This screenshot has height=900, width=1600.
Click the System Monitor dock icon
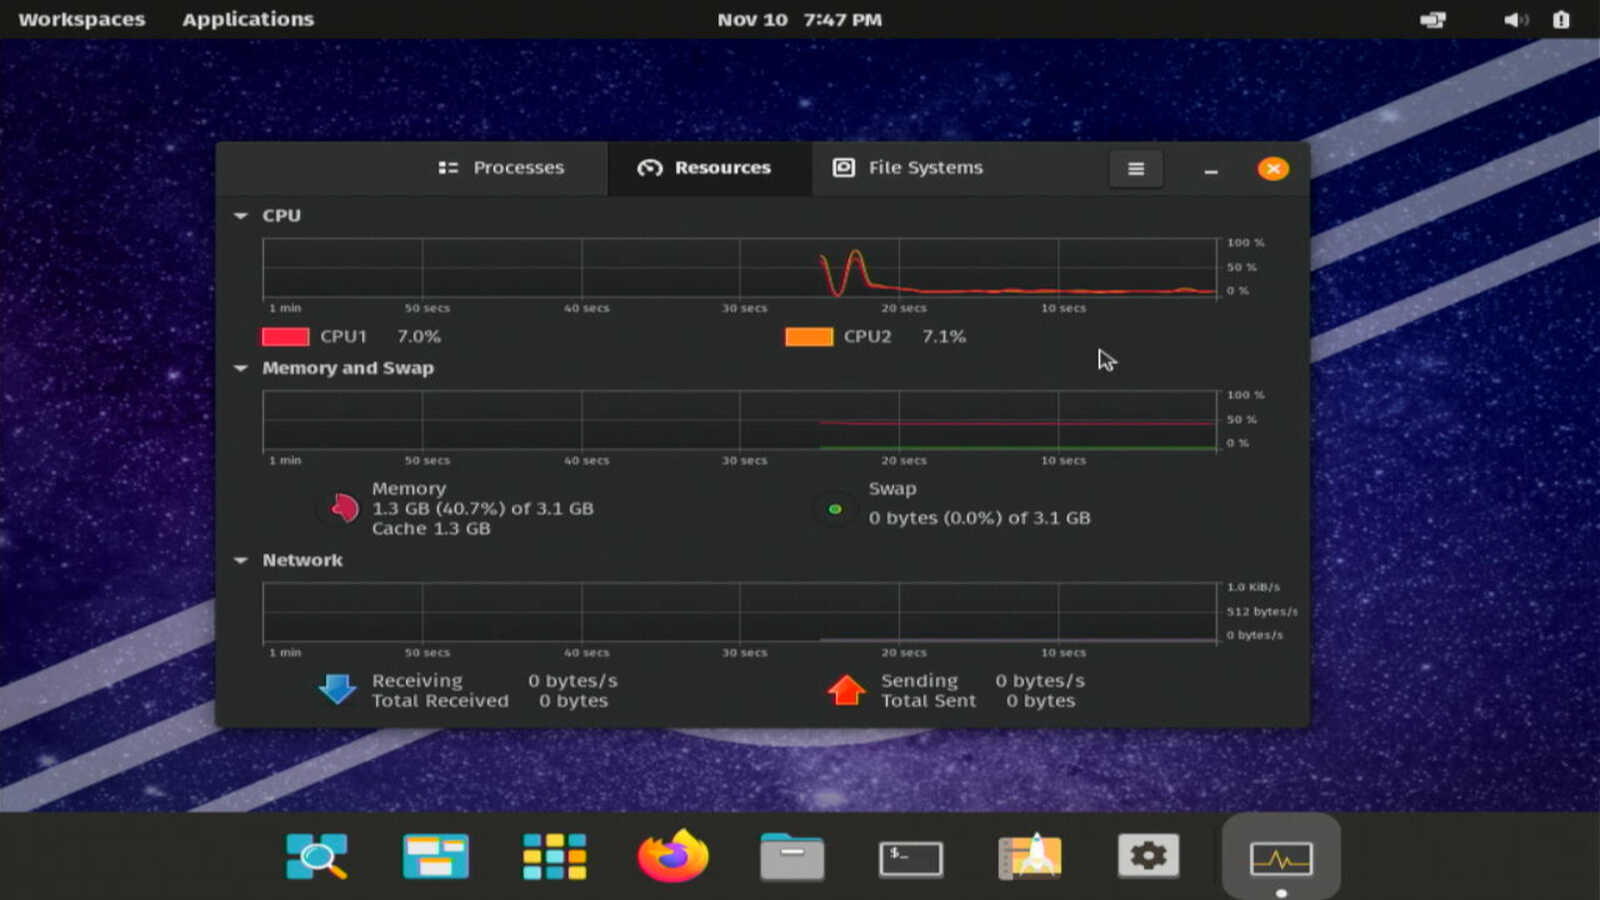(1281, 857)
